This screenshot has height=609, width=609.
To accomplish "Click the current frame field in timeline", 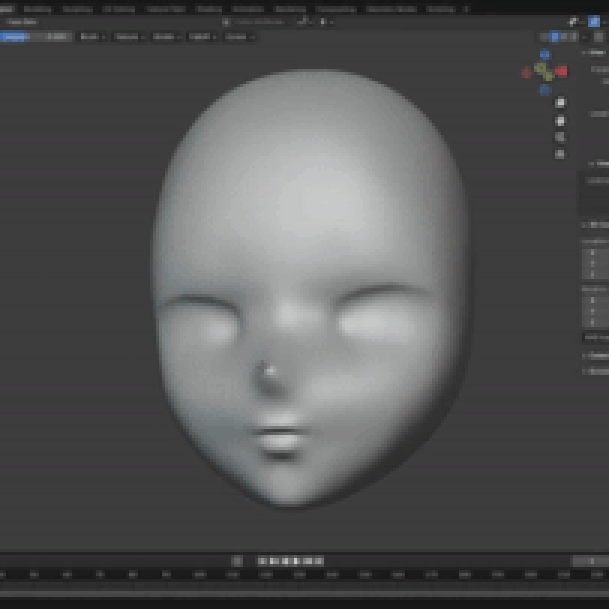I will click(590, 561).
